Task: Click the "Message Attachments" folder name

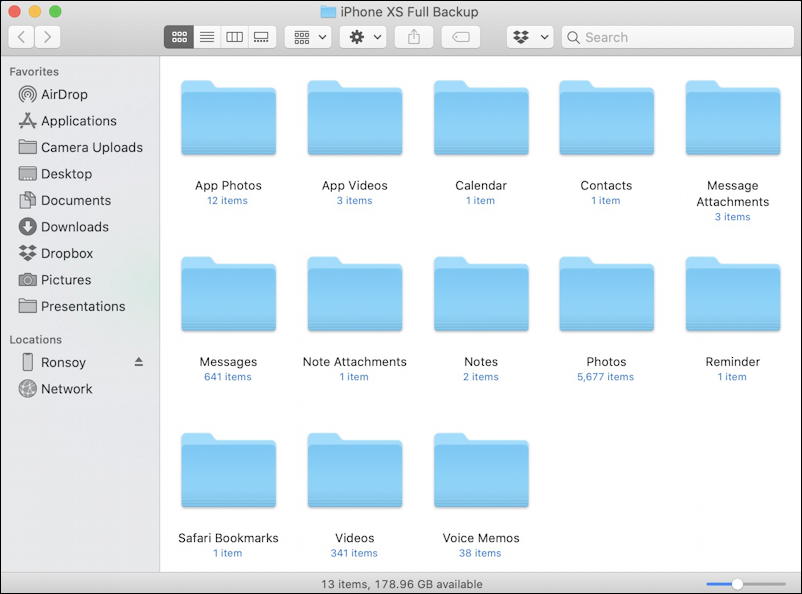Action: (x=732, y=193)
